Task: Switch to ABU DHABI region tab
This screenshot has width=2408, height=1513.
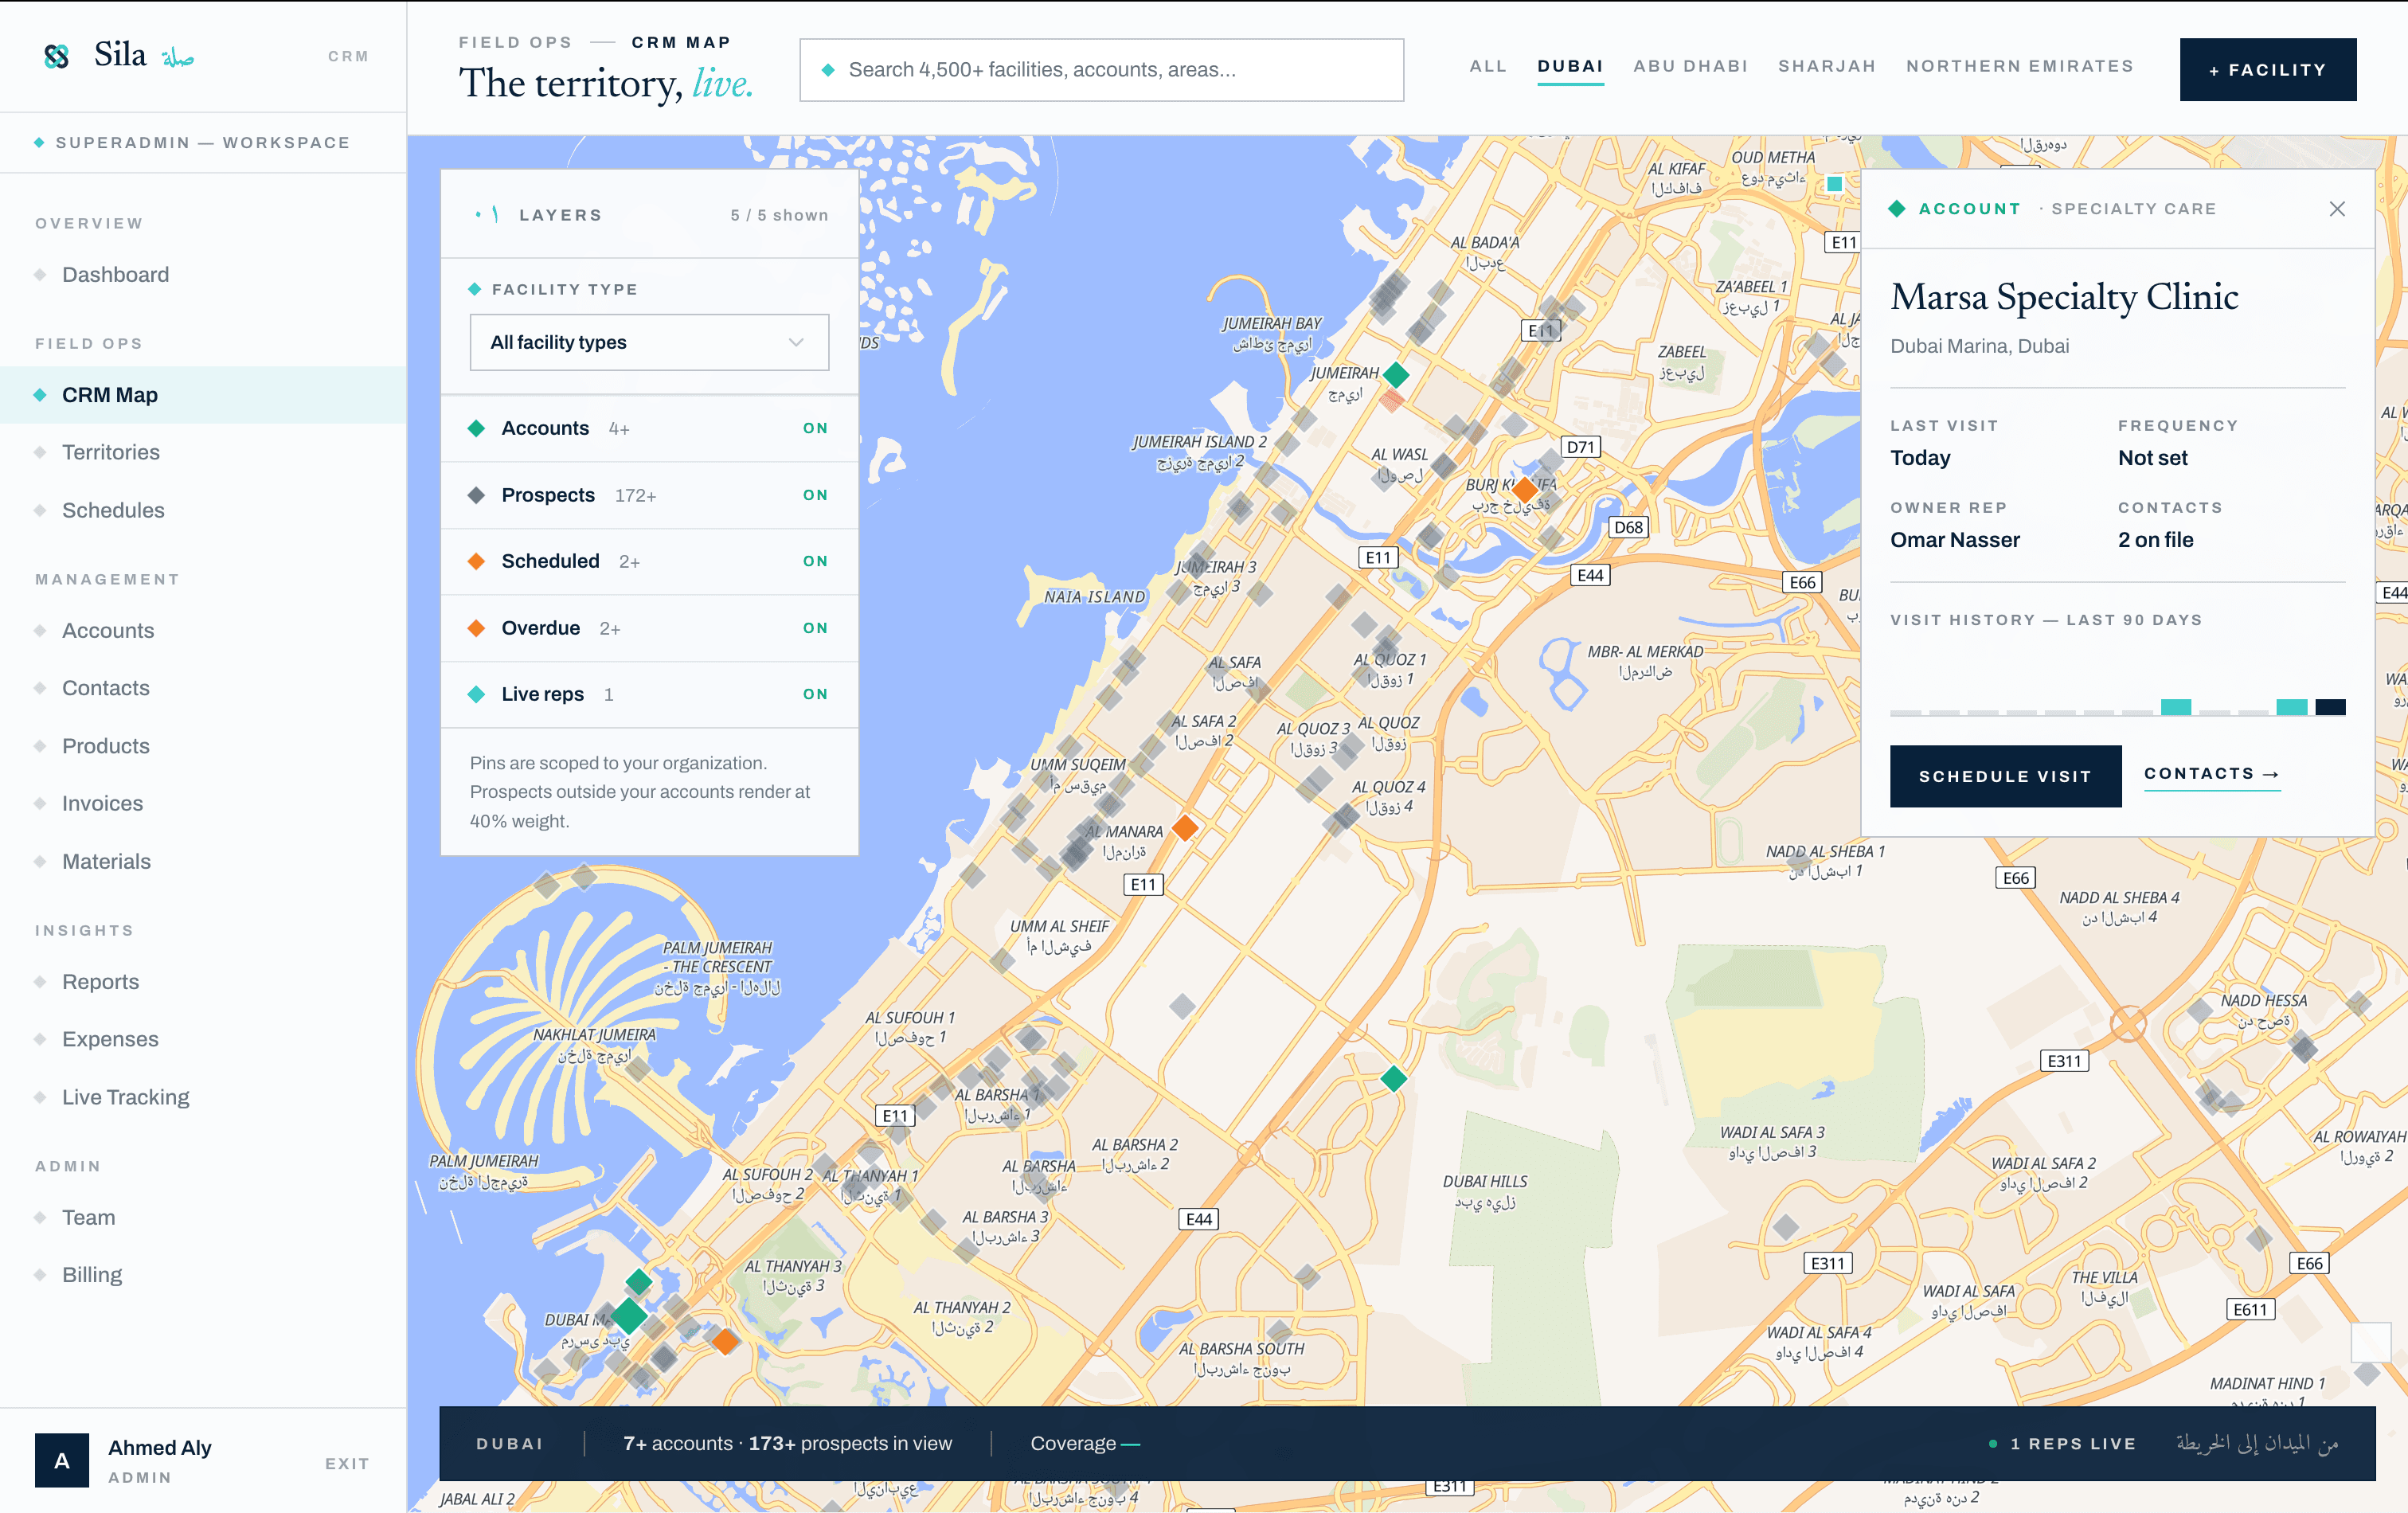Action: (x=1690, y=66)
